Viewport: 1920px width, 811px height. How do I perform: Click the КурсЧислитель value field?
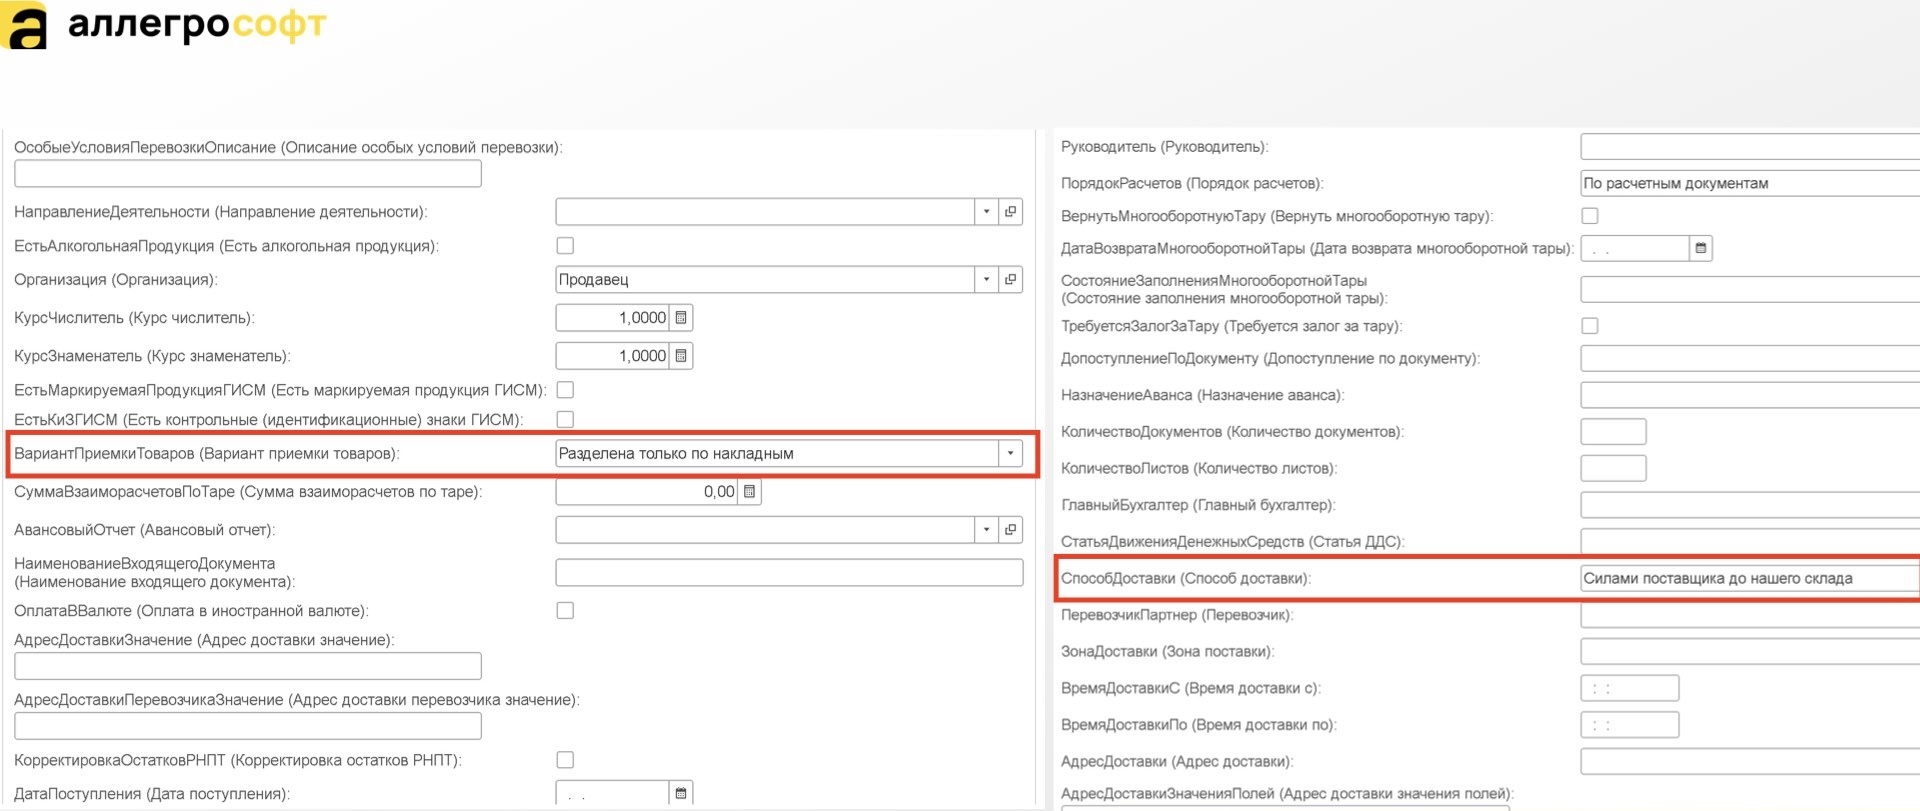point(612,318)
